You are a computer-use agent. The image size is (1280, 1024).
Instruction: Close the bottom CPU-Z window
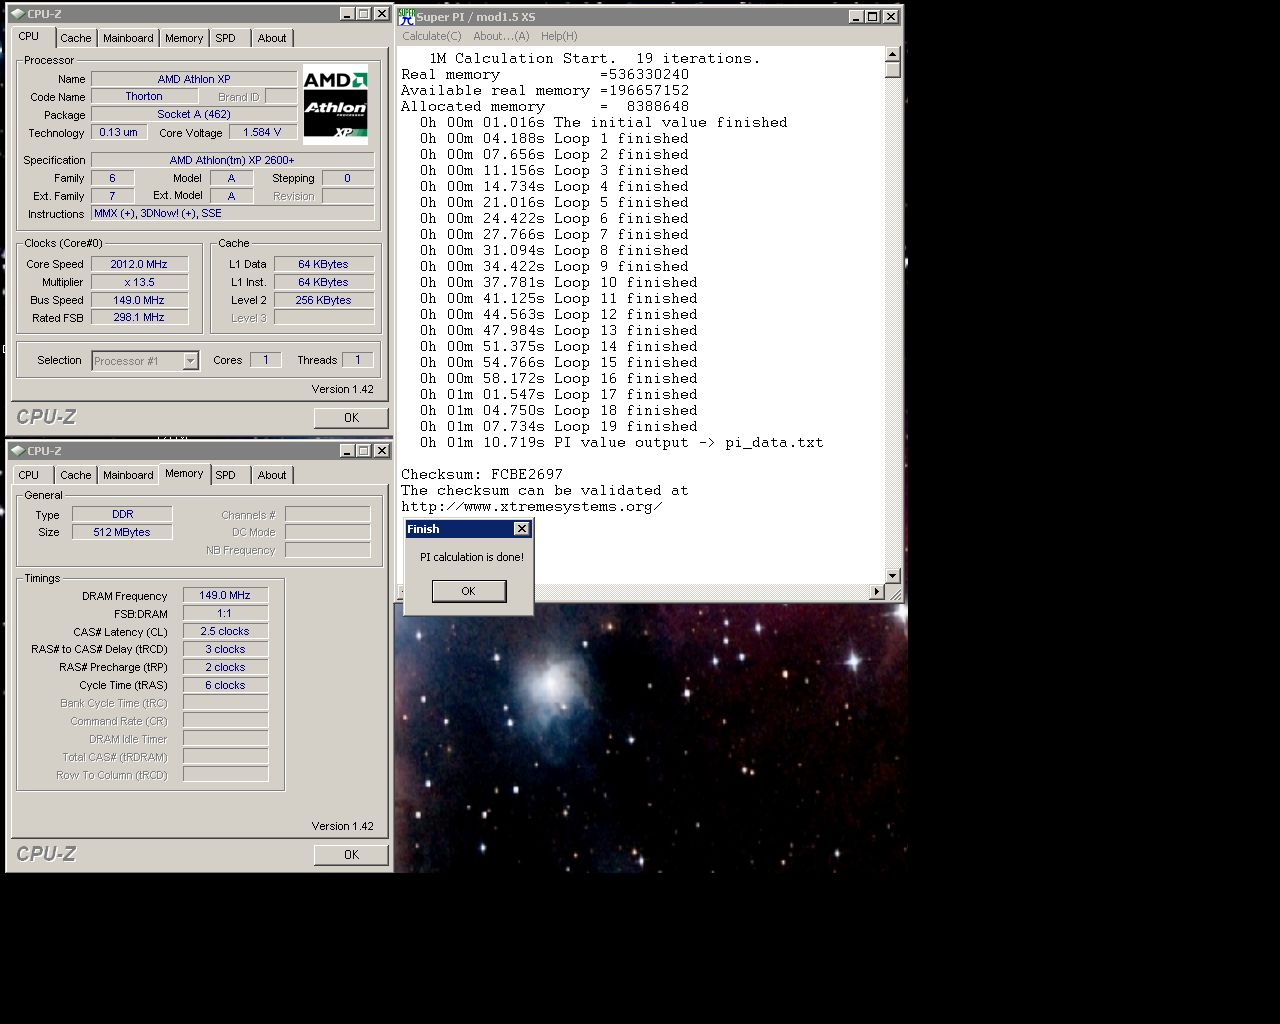pyautogui.click(x=381, y=451)
